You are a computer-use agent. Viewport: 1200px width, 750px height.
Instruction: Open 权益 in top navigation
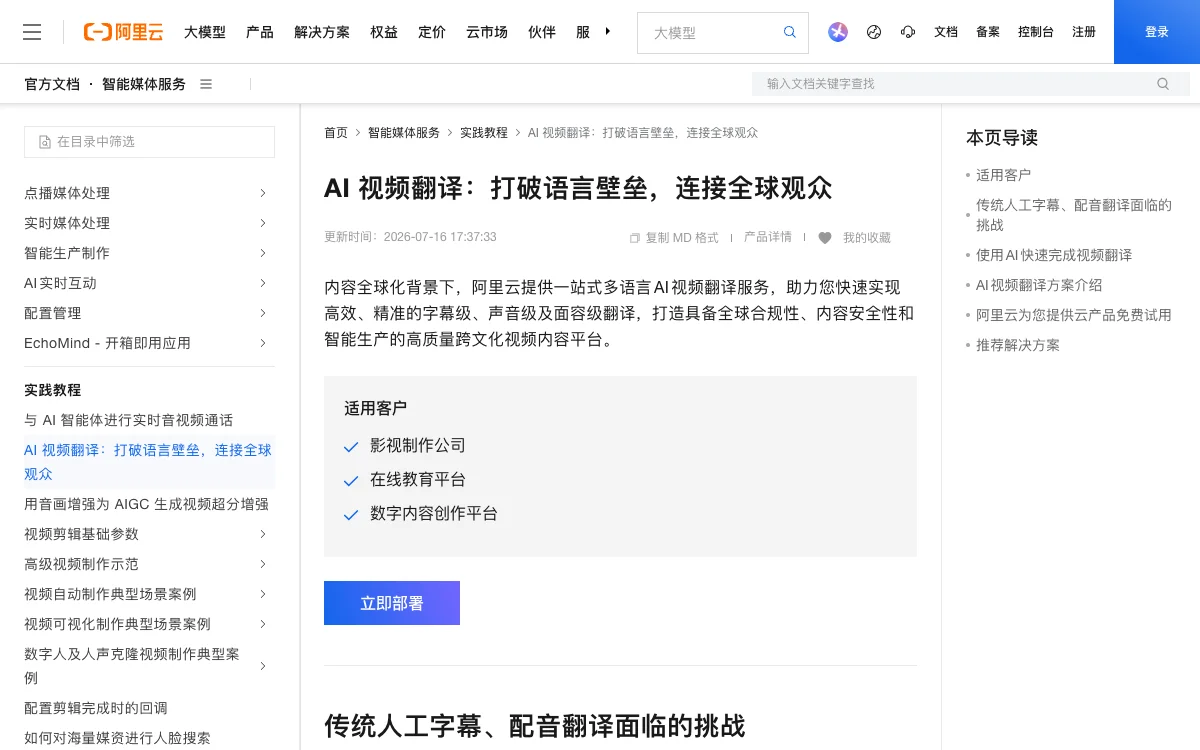(x=384, y=32)
